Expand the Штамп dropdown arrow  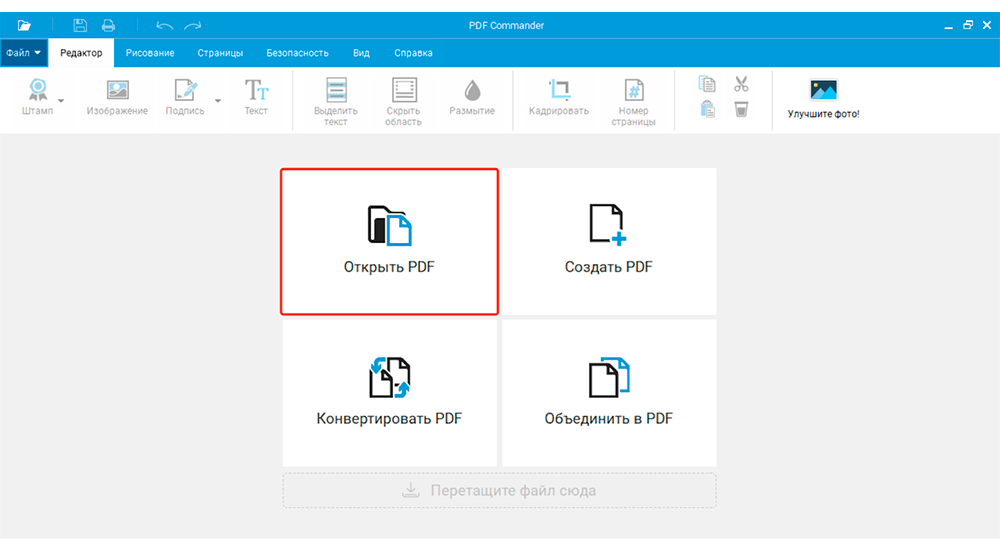(x=61, y=101)
